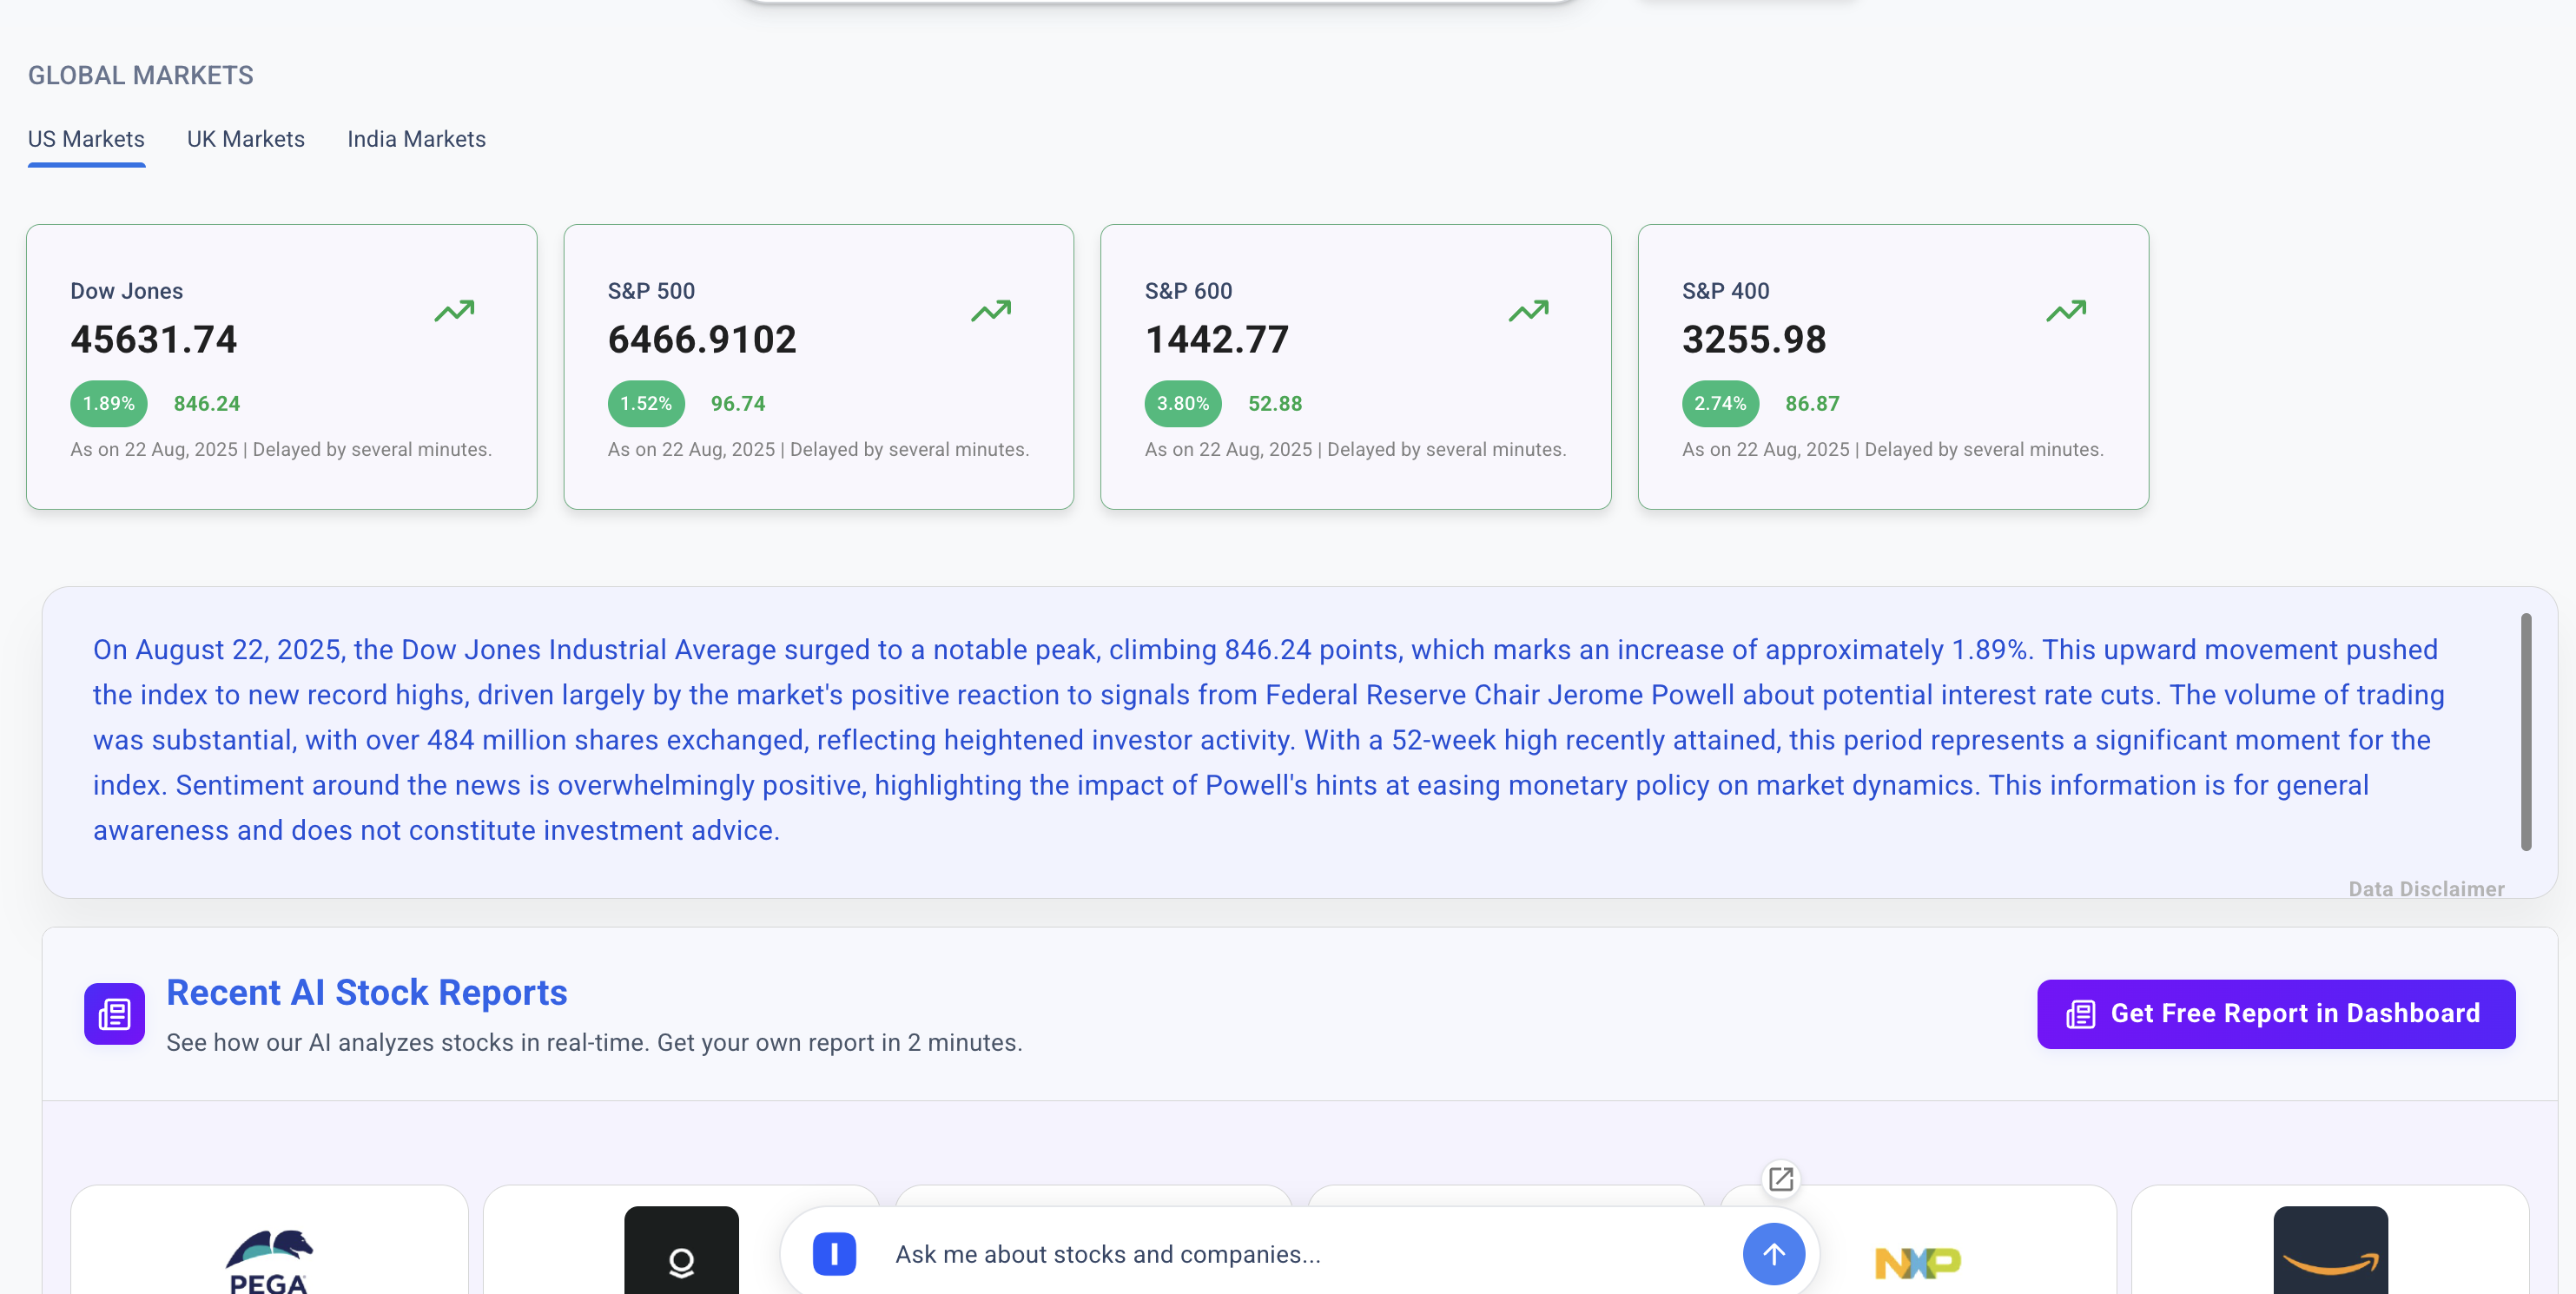Viewport: 2576px width, 1294px height.
Task: Switch to the India Markets tab
Action: (416, 139)
